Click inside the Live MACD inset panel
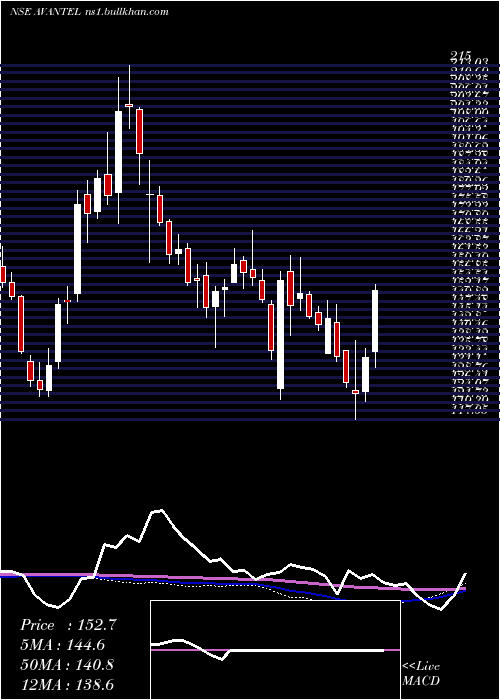This screenshot has height=700, width=500. pos(275,650)
